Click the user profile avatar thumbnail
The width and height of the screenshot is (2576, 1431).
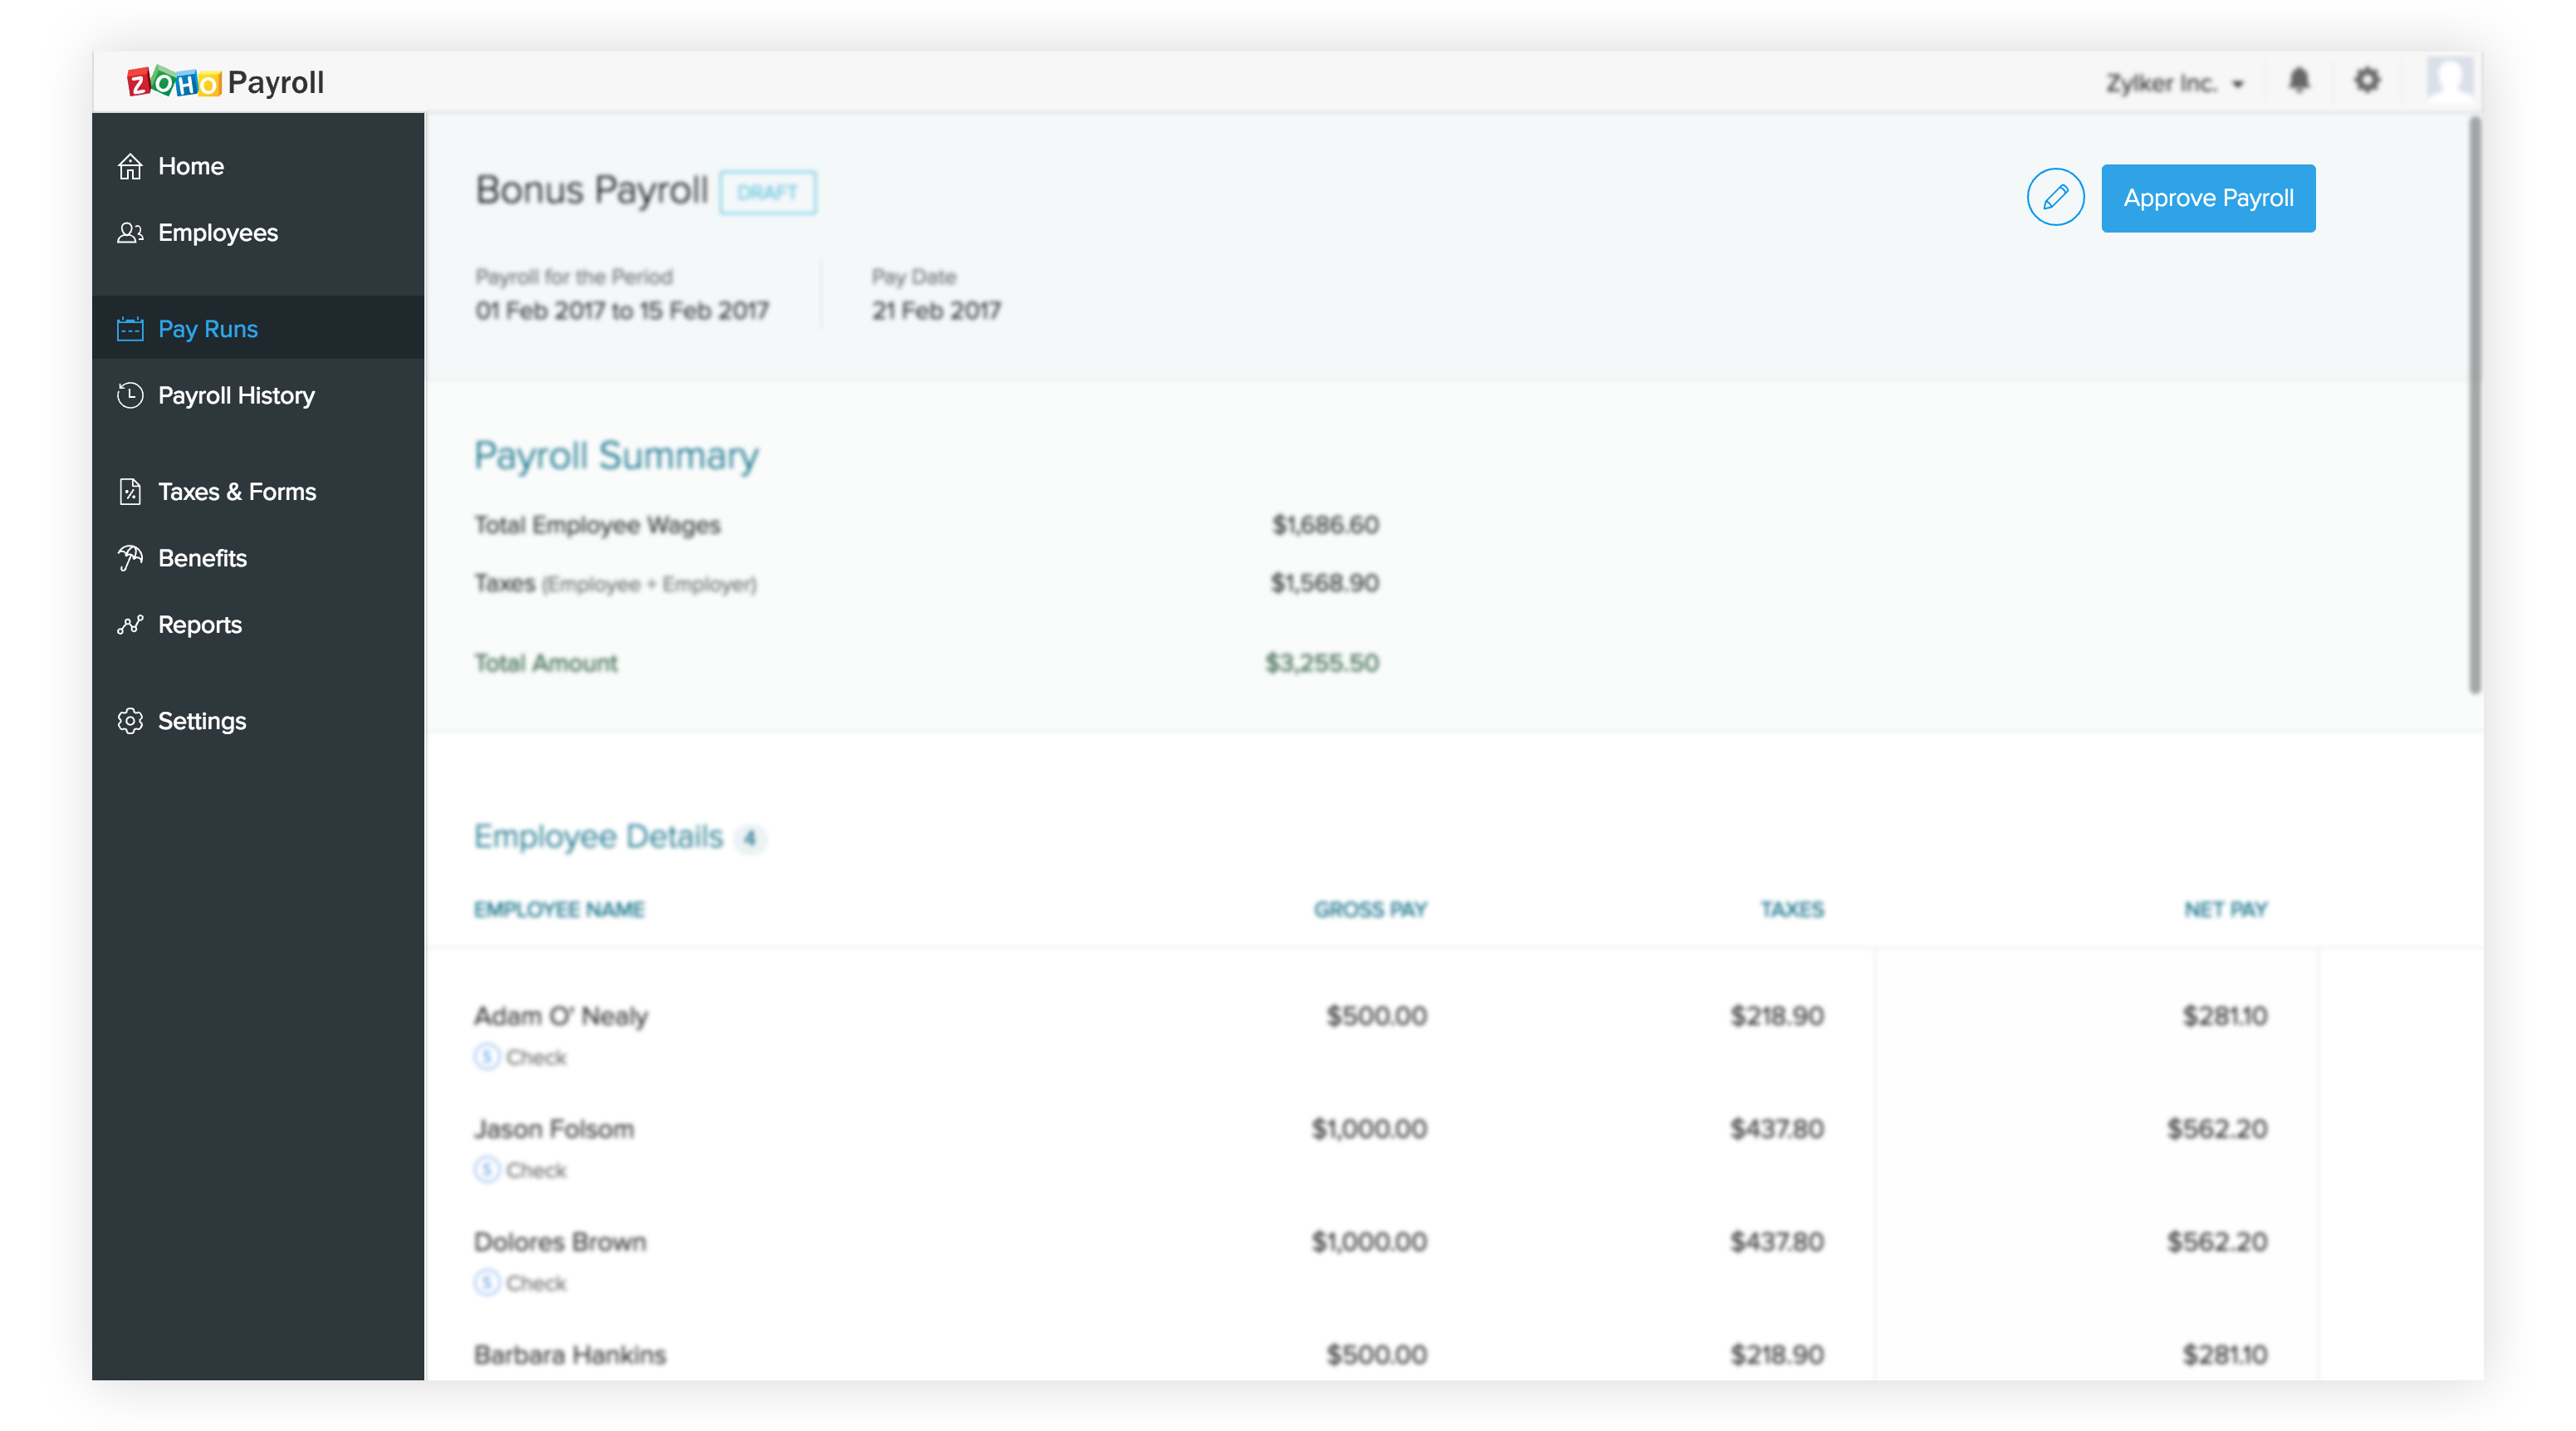coord(2449,79)
